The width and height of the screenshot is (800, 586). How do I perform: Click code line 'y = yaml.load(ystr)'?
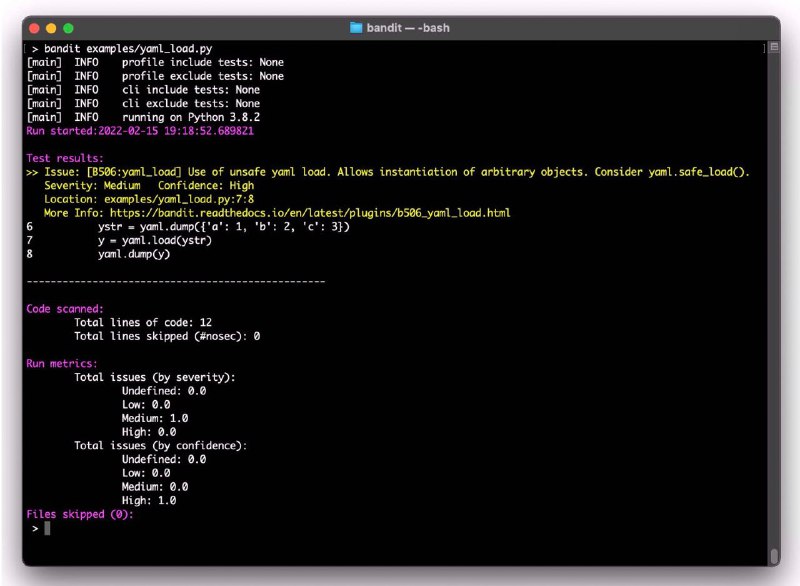pos(155,240)
